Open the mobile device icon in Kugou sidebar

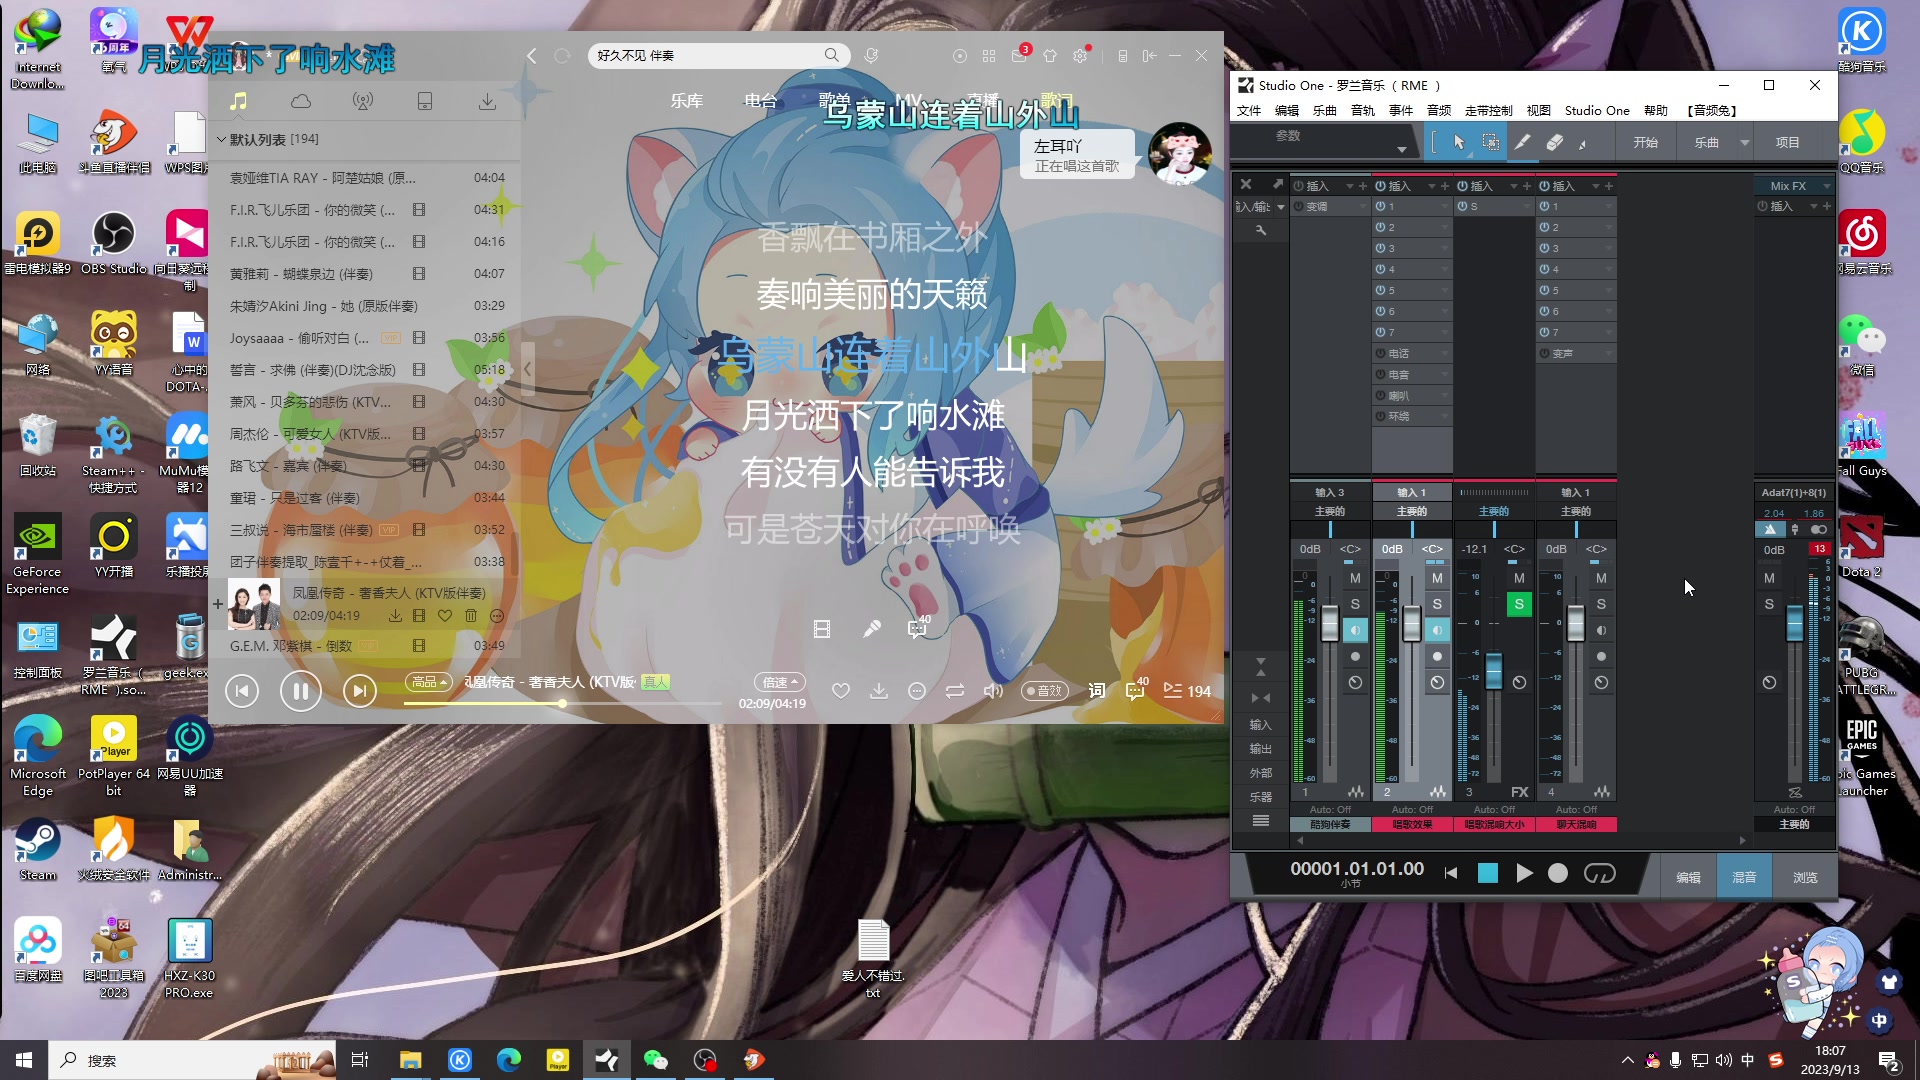tap(425, 101)
